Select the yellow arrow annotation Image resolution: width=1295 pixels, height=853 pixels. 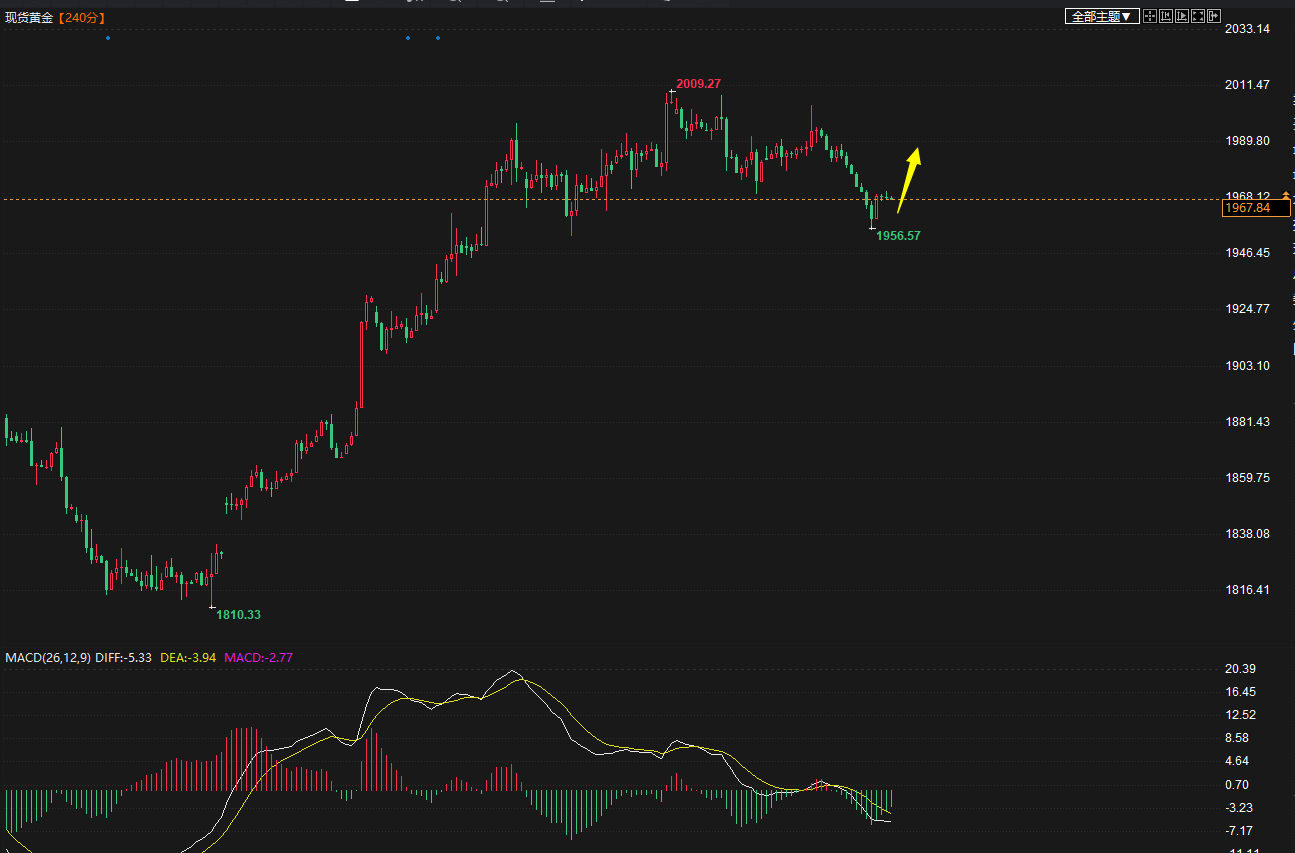pos(909,180)
